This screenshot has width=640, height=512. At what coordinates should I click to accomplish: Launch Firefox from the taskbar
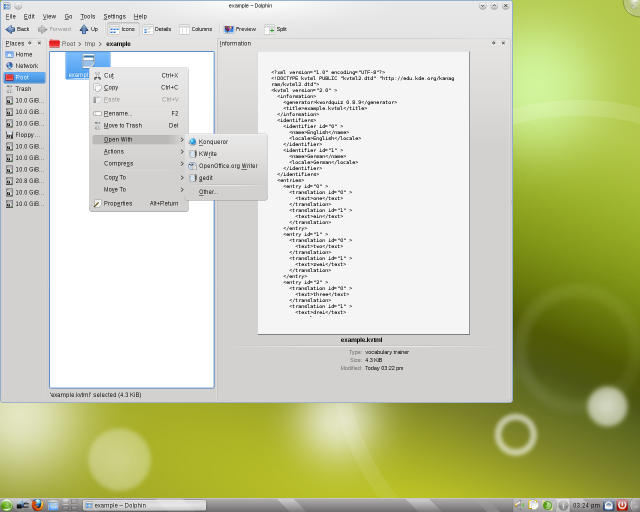(x=37, y=505)
